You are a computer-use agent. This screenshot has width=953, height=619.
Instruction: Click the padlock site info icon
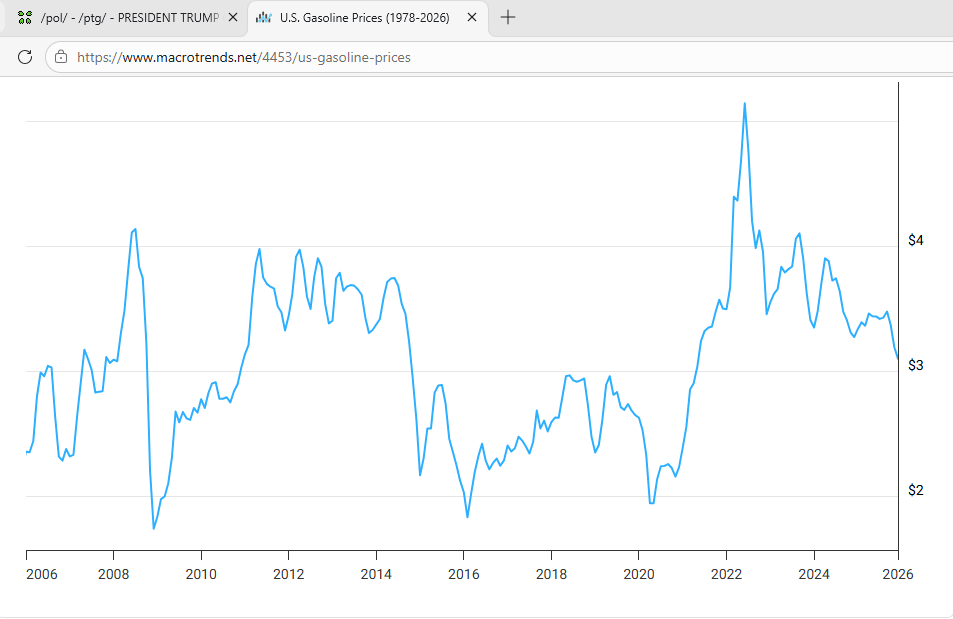pos(61,57)
